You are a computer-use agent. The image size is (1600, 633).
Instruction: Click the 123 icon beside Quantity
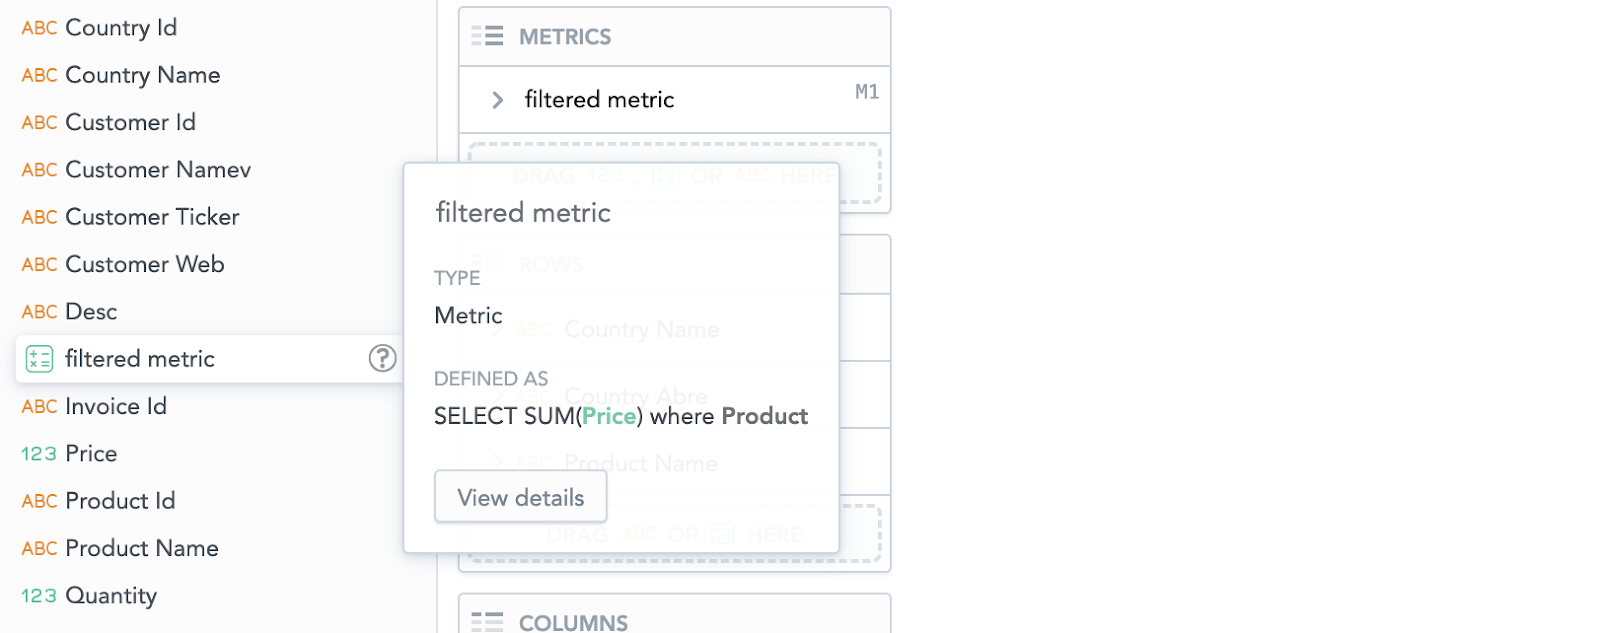(x=39, y=596)
